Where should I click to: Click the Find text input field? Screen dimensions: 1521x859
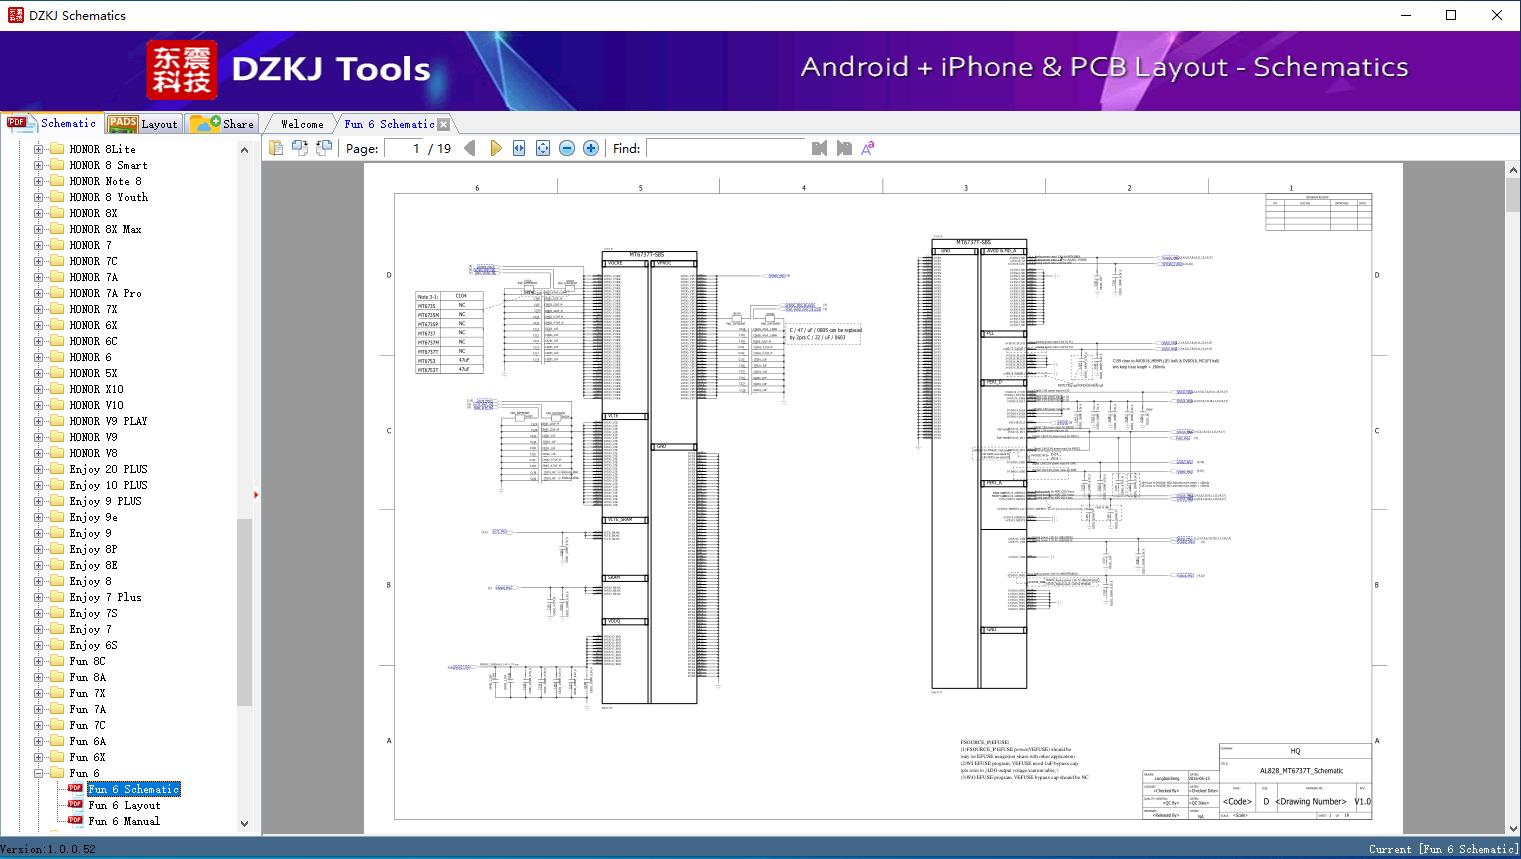[x=725, y=148]
